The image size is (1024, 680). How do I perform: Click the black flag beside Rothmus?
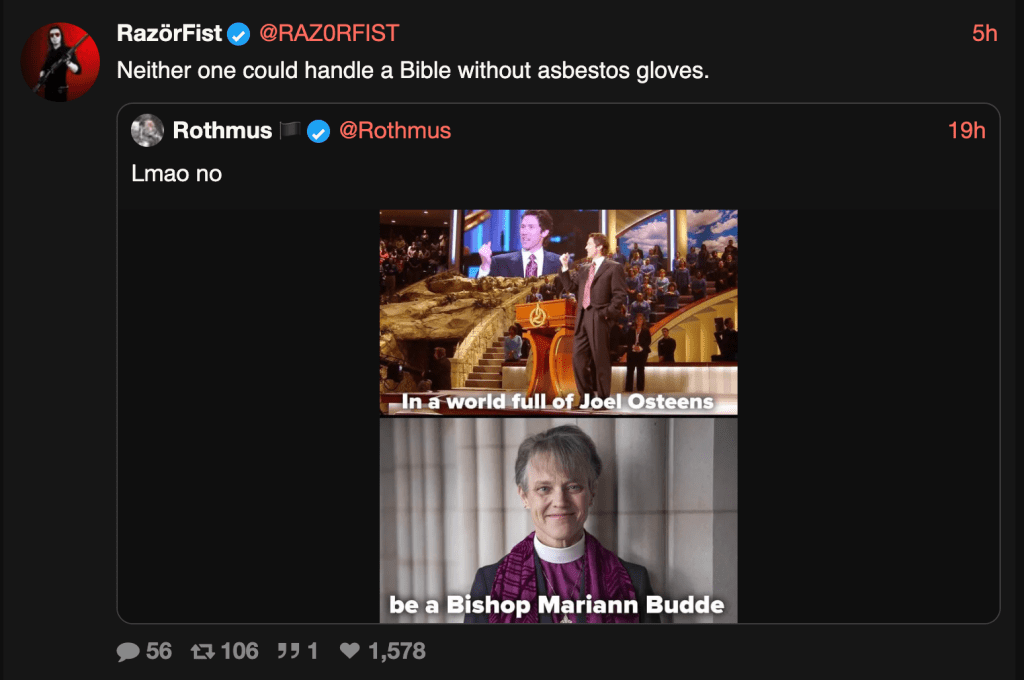(x=289, y=131)
